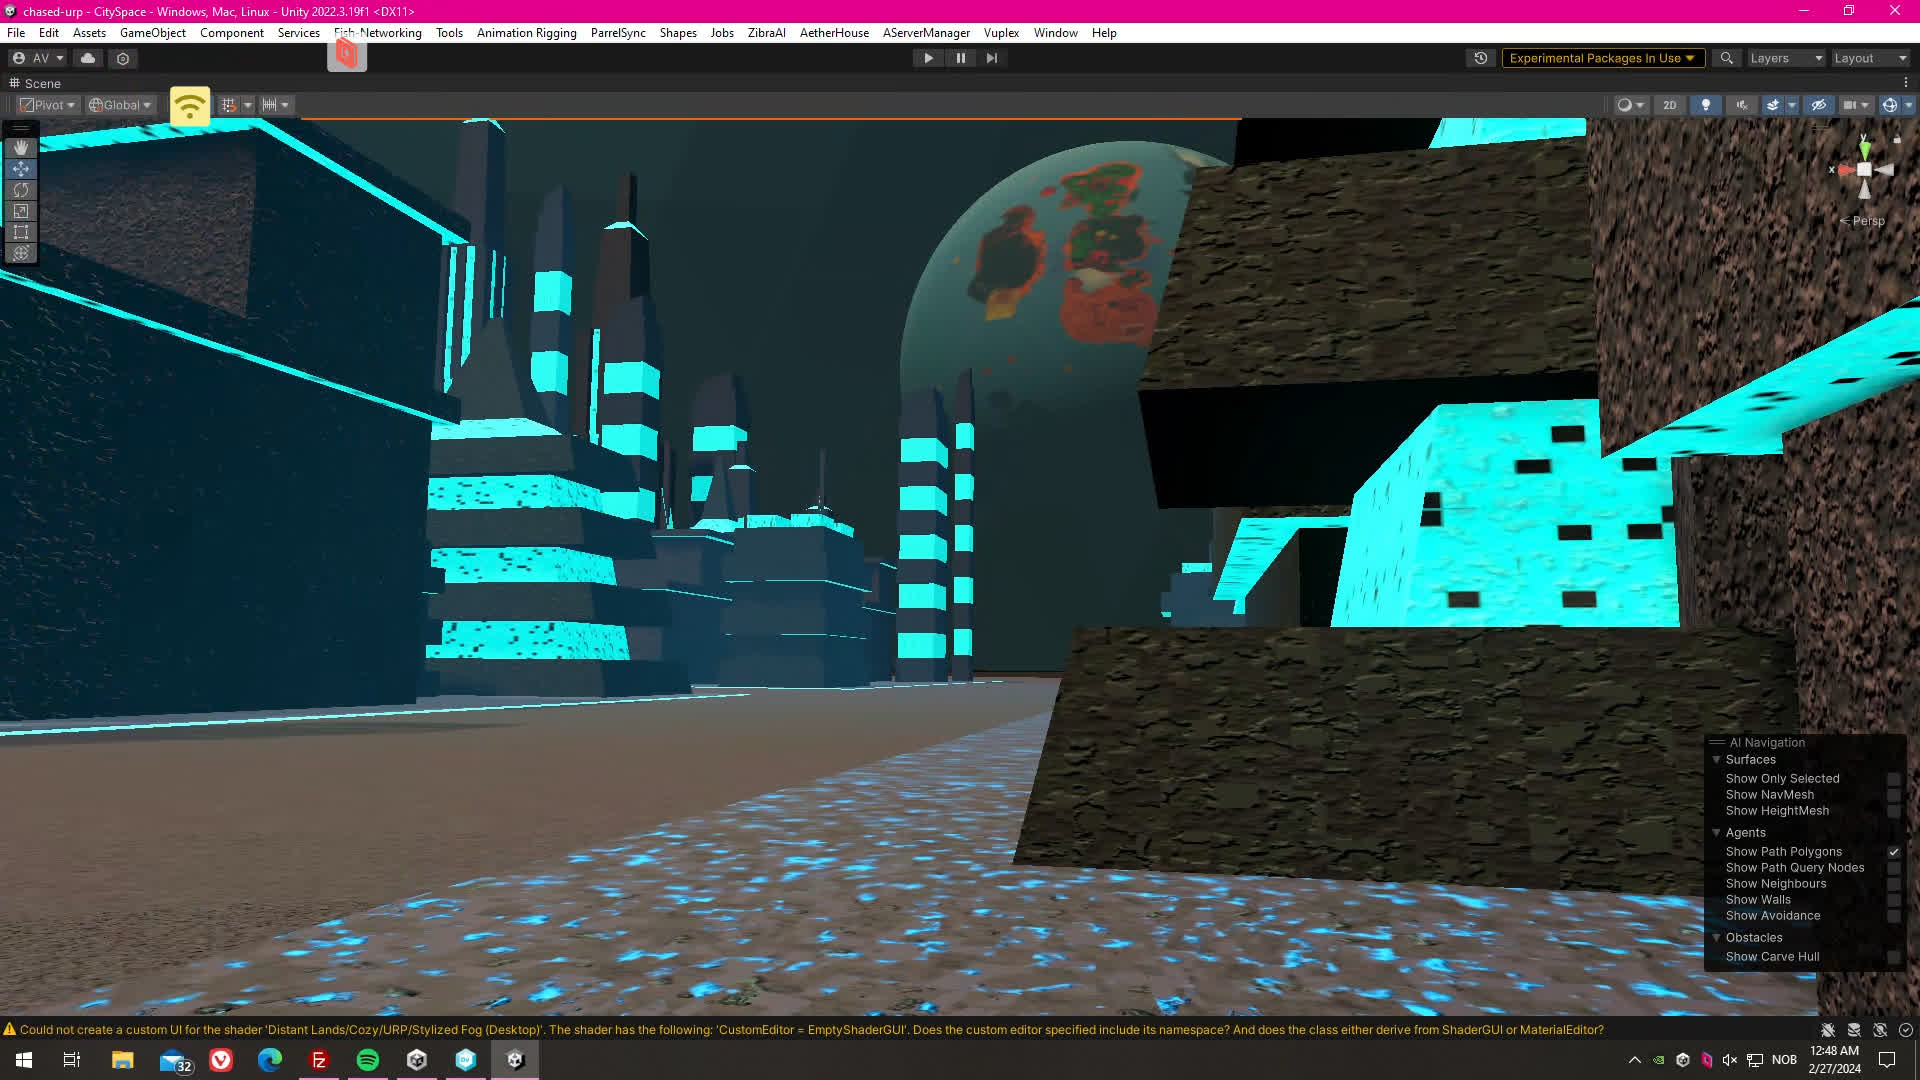Click Experimental Packages In Use button

tap(1602, 58)
